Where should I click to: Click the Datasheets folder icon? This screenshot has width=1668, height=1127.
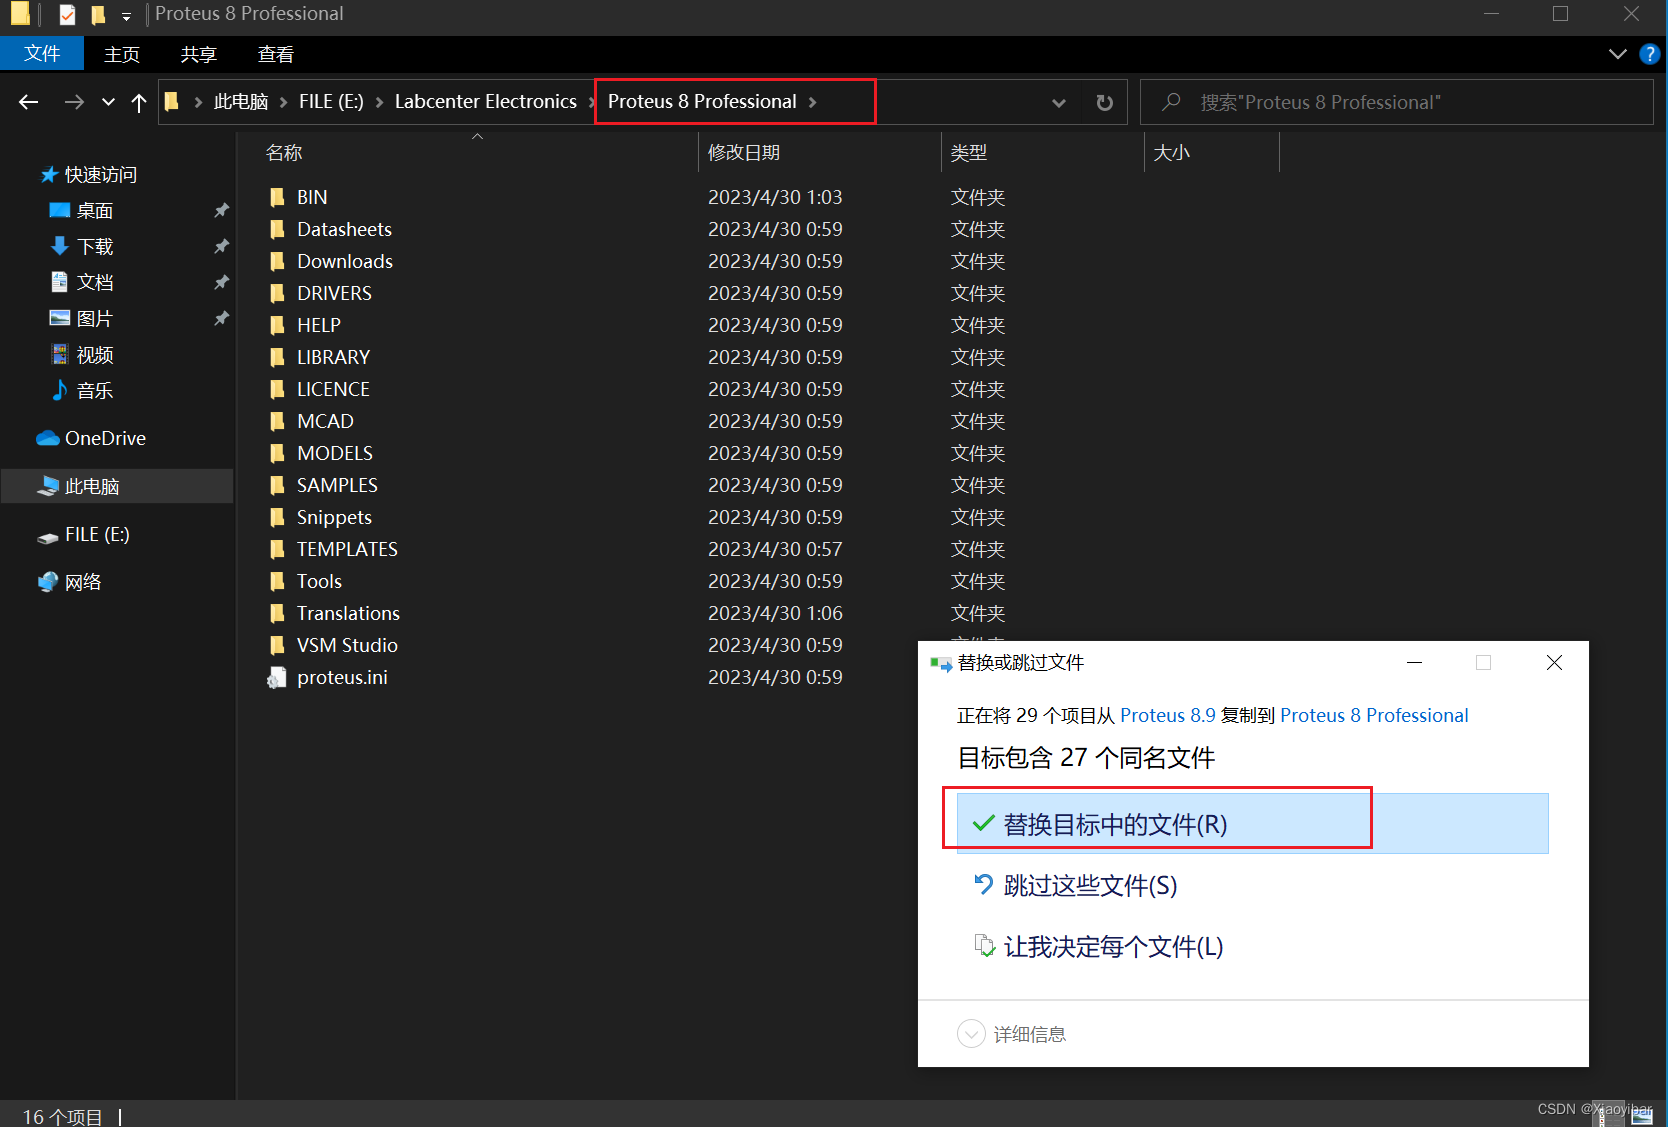pyautogui.click(x=277, y=229)
